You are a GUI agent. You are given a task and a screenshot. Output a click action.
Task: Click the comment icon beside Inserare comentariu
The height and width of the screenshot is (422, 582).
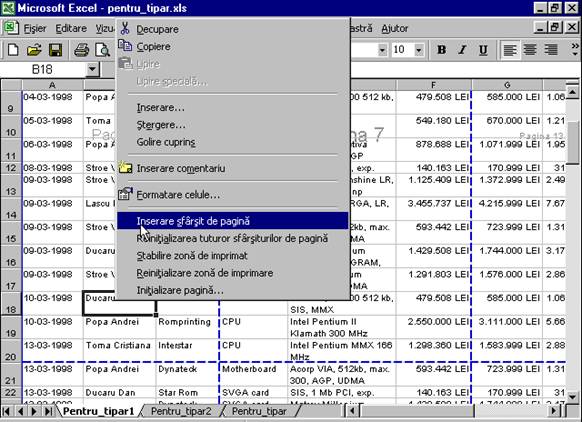click(x=125, y=167)
